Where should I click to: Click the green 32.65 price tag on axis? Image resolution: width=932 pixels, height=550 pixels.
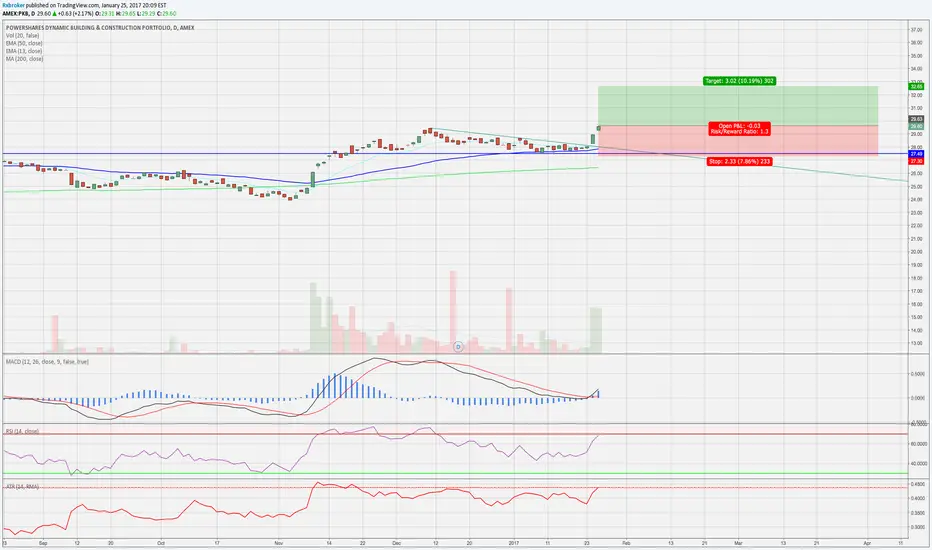pyautogui.click(x=917, y=87)
